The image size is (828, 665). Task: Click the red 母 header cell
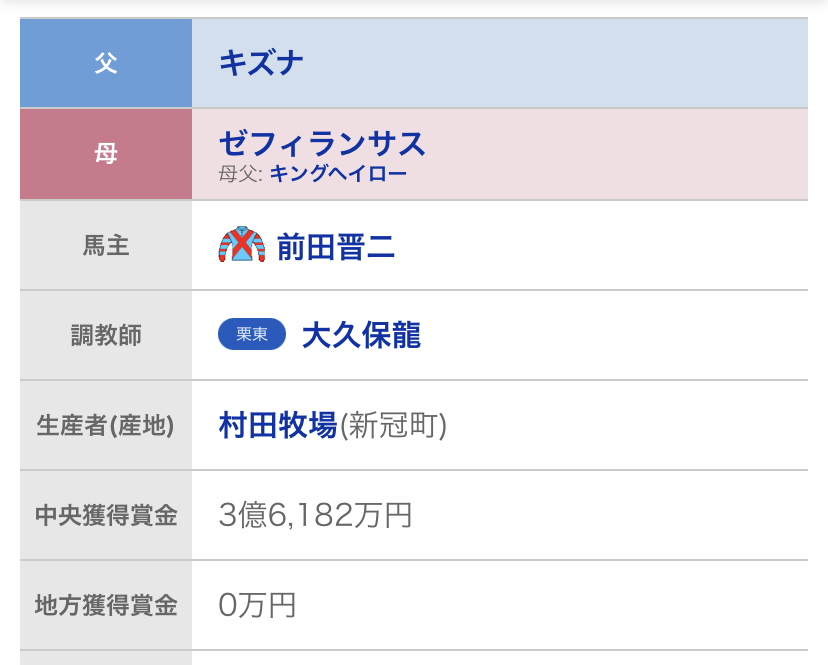[106, 154]
